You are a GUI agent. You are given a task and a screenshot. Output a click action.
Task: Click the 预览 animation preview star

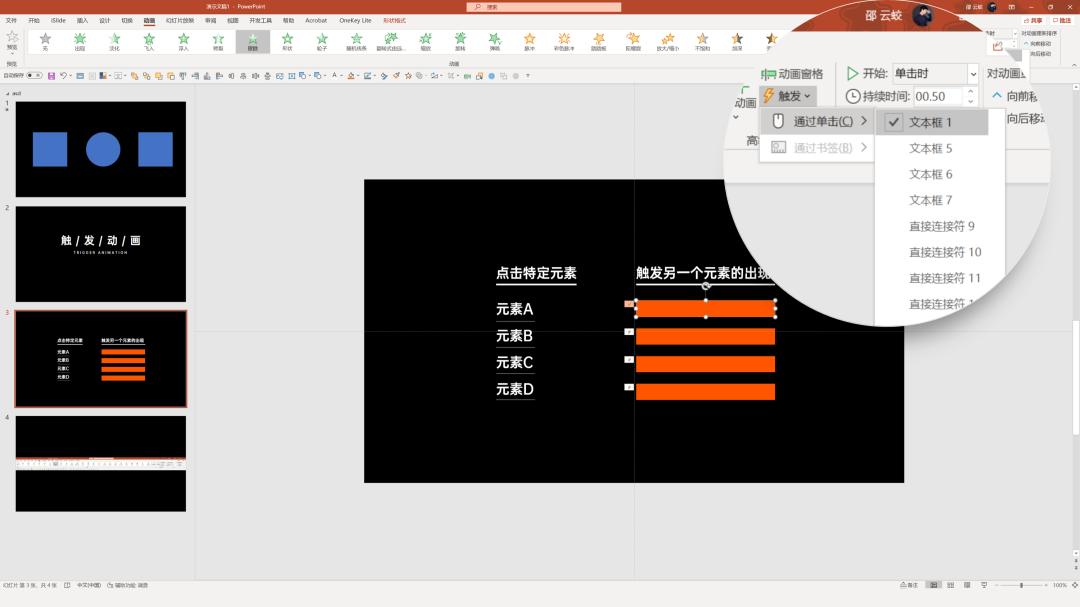[x=12, y=39]
